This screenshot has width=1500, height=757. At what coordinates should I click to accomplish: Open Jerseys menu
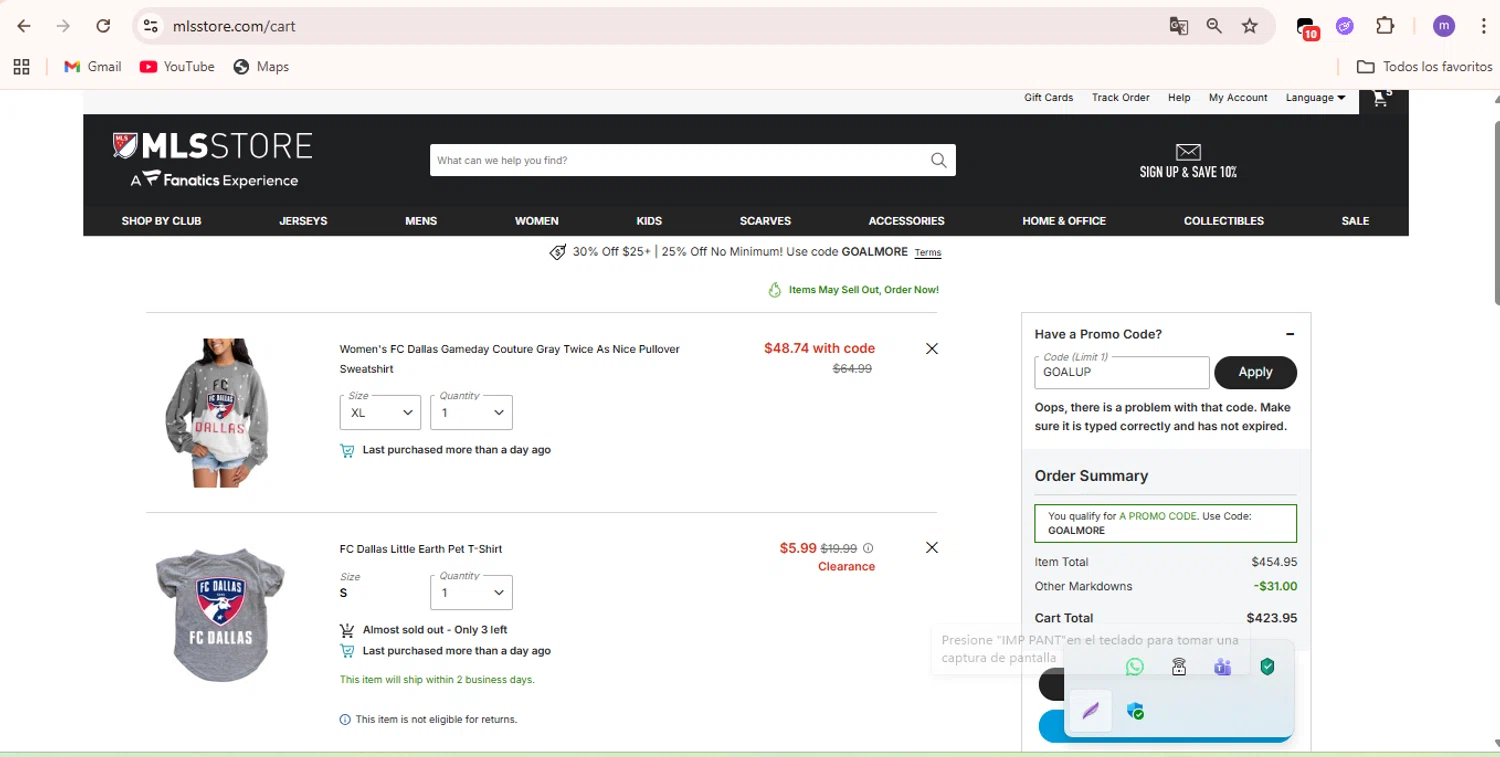click(303, 221)
